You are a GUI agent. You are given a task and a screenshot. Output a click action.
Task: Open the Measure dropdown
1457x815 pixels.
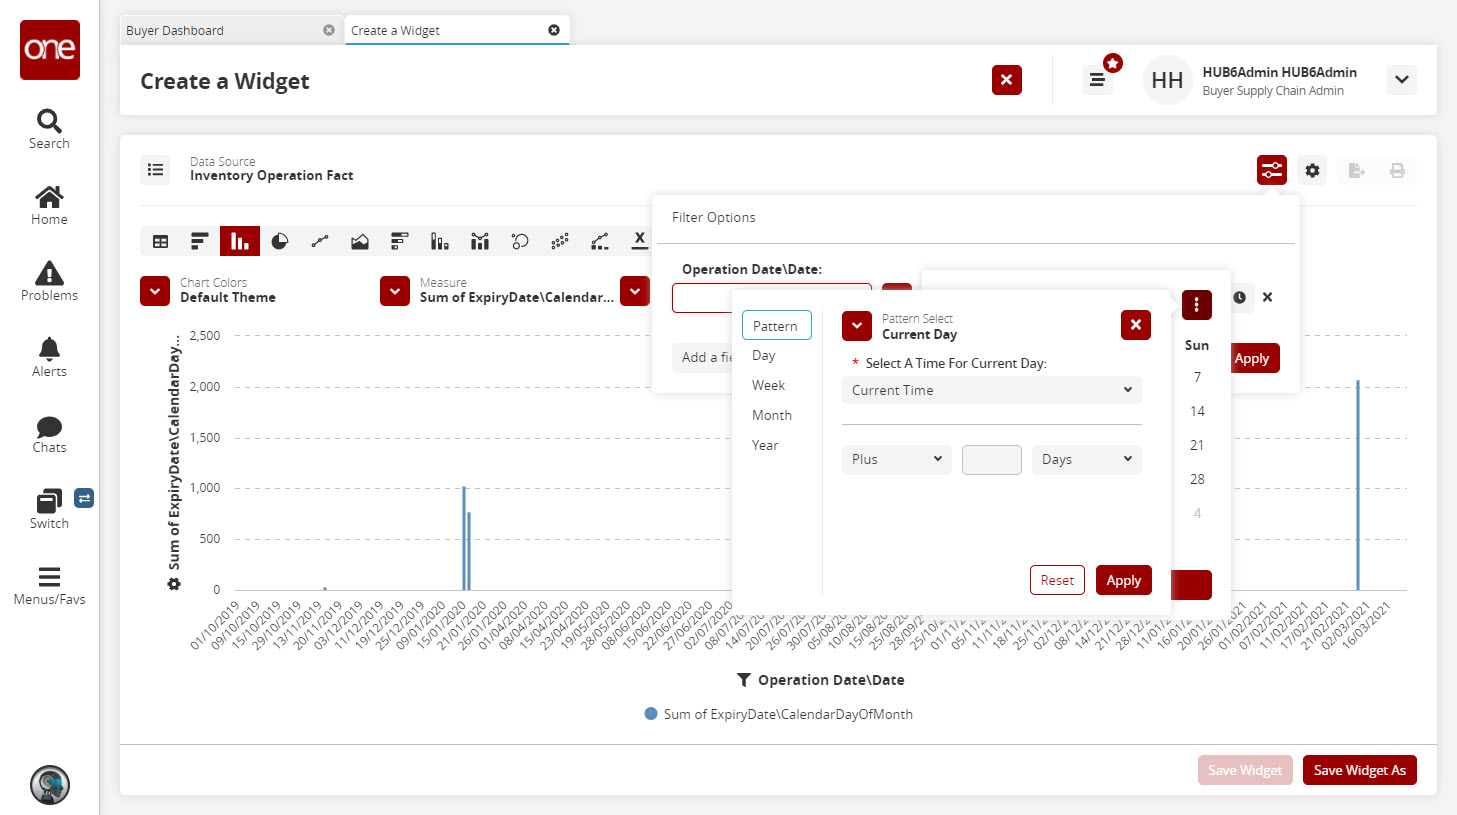(x=395, y=291)
